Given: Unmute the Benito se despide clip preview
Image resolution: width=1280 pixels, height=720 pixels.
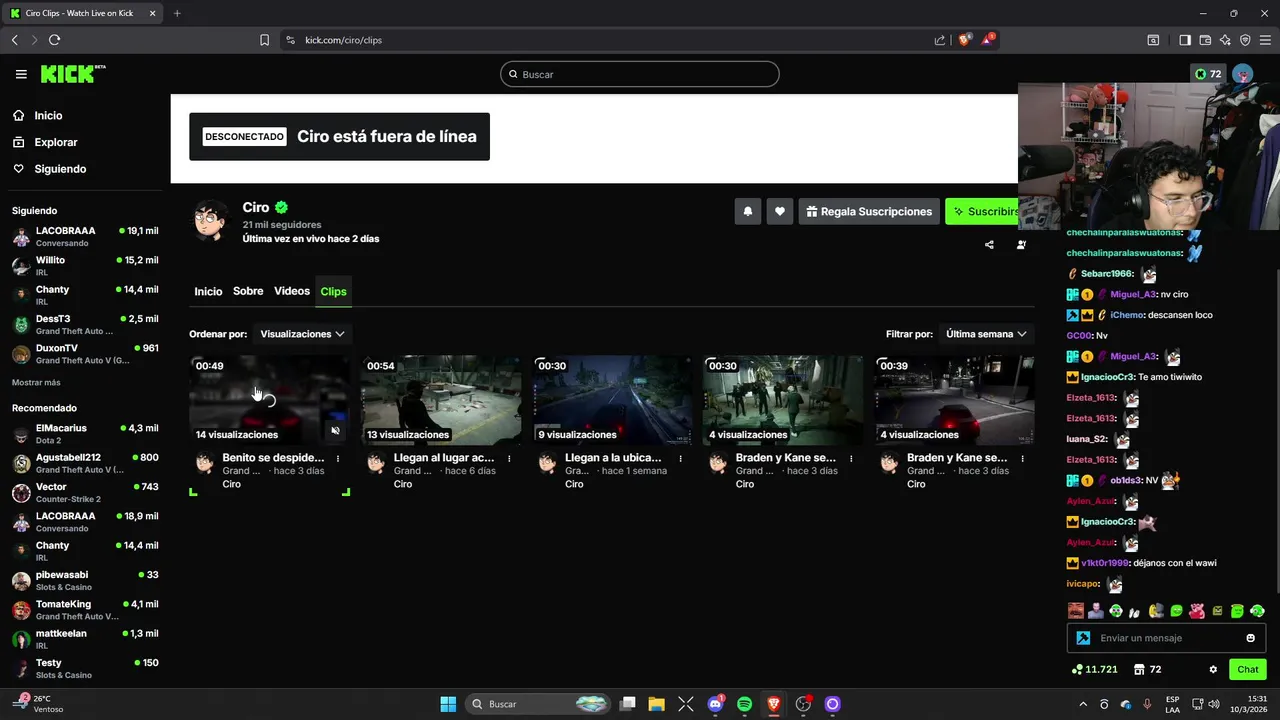Looking at the screenshot, I should 336,431.
